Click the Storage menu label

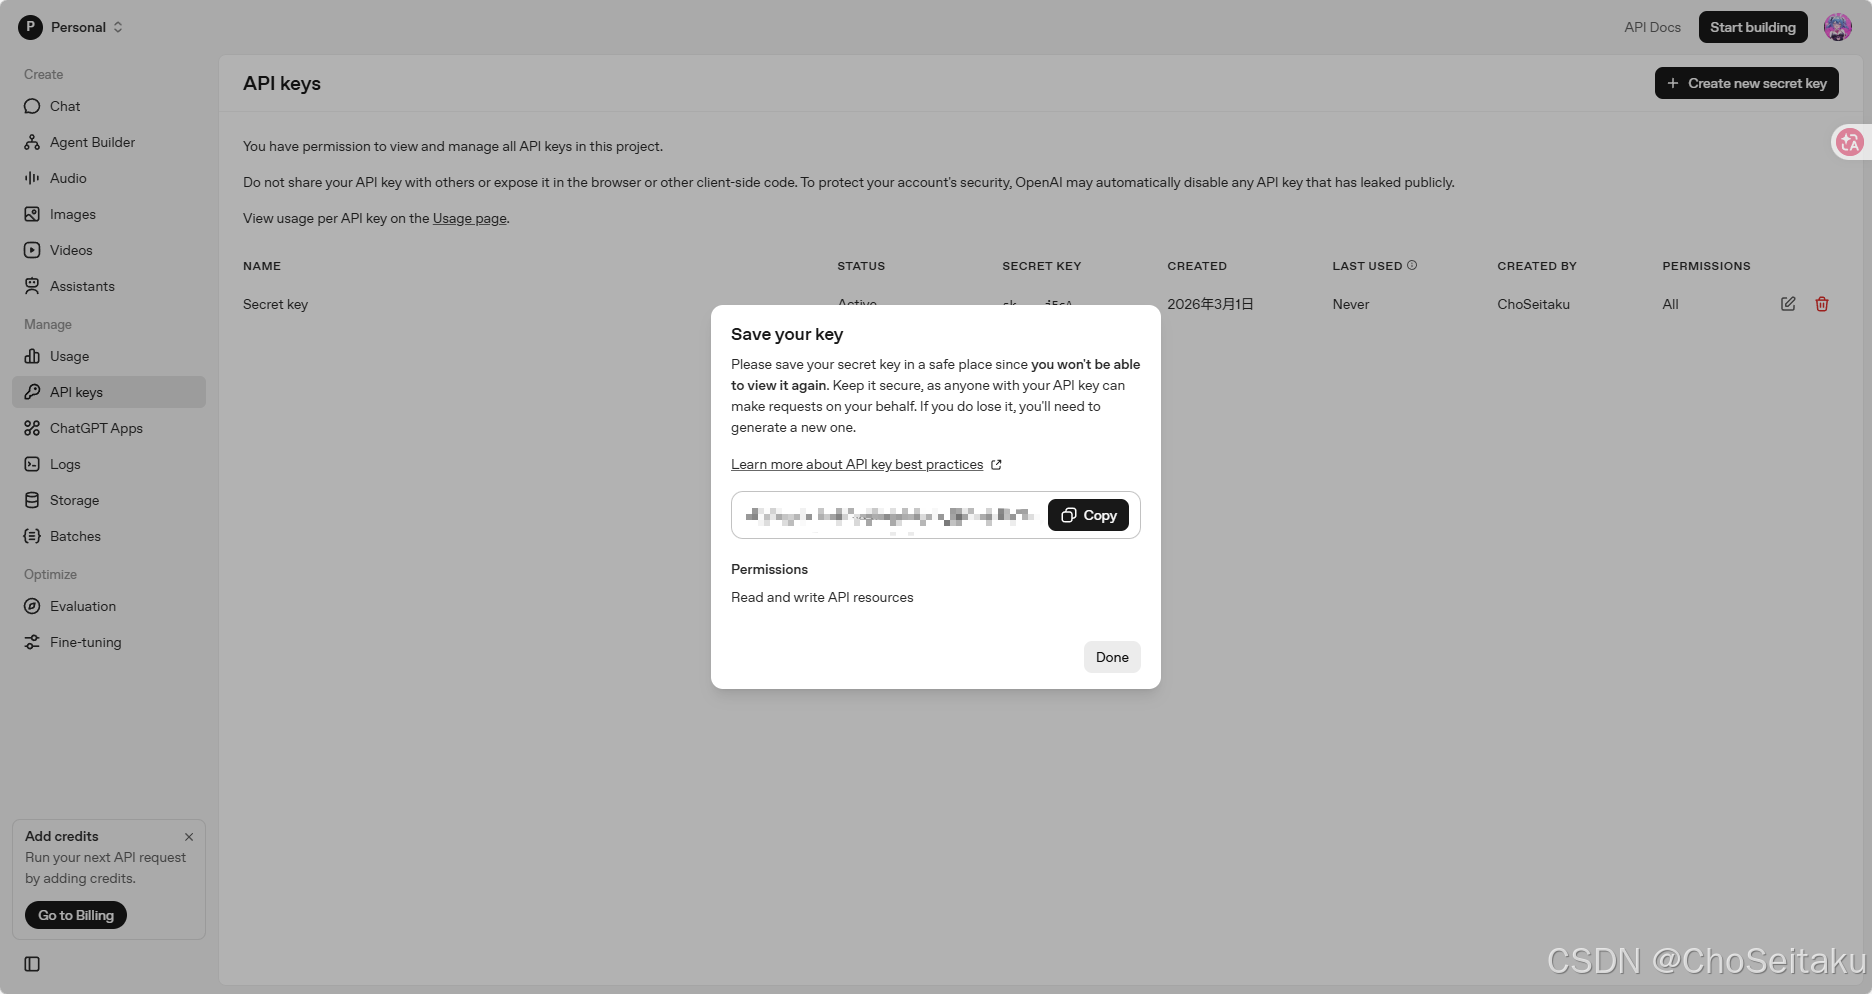pos(74,500)
